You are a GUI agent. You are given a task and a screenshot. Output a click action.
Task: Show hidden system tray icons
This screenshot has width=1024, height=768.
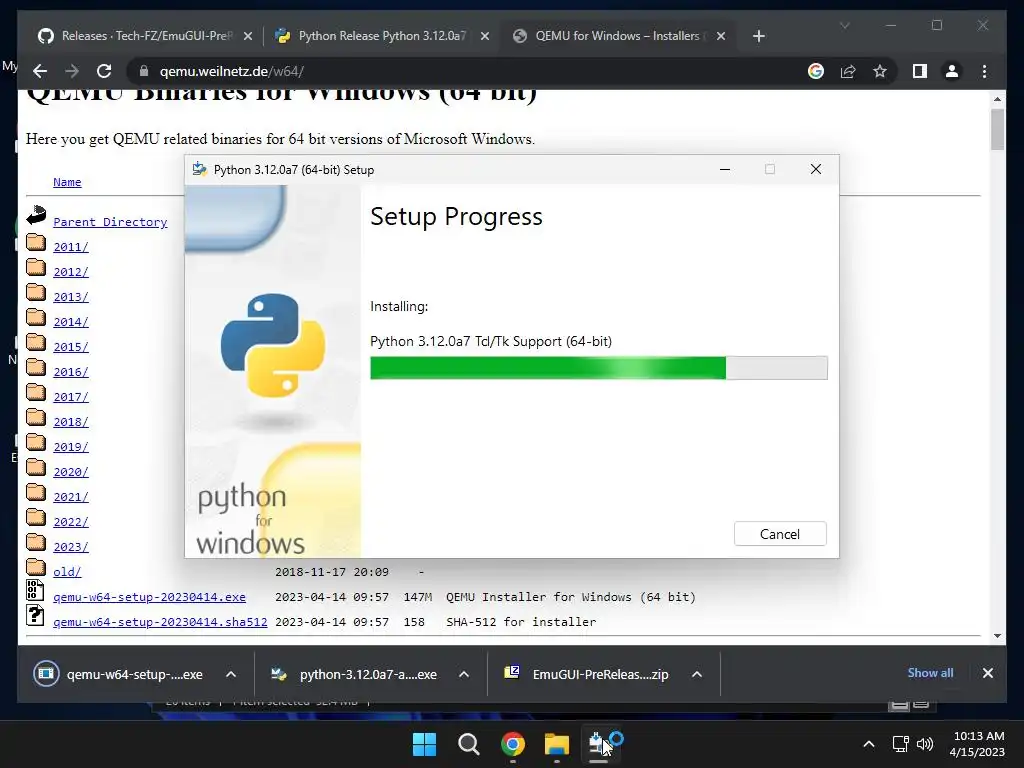[869, 744]
